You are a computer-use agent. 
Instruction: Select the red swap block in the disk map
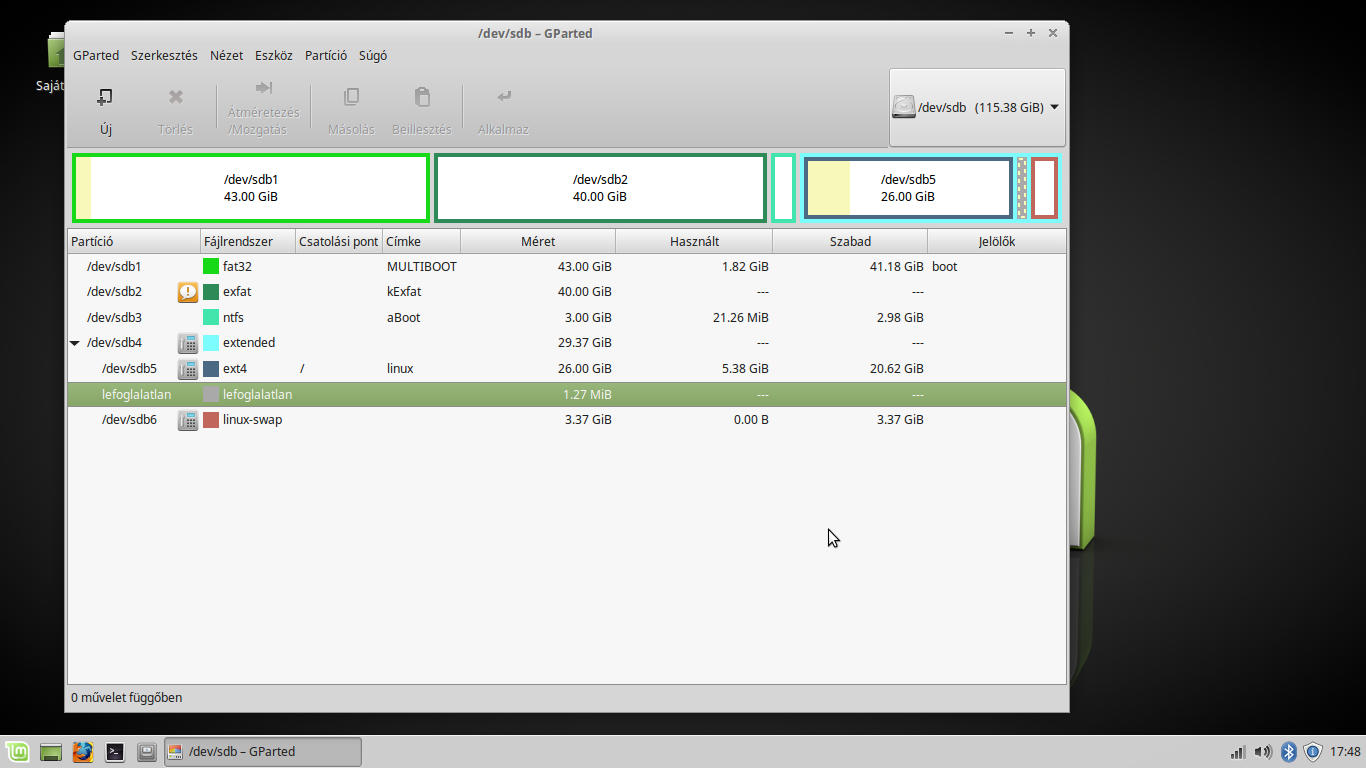[1044, 188]
